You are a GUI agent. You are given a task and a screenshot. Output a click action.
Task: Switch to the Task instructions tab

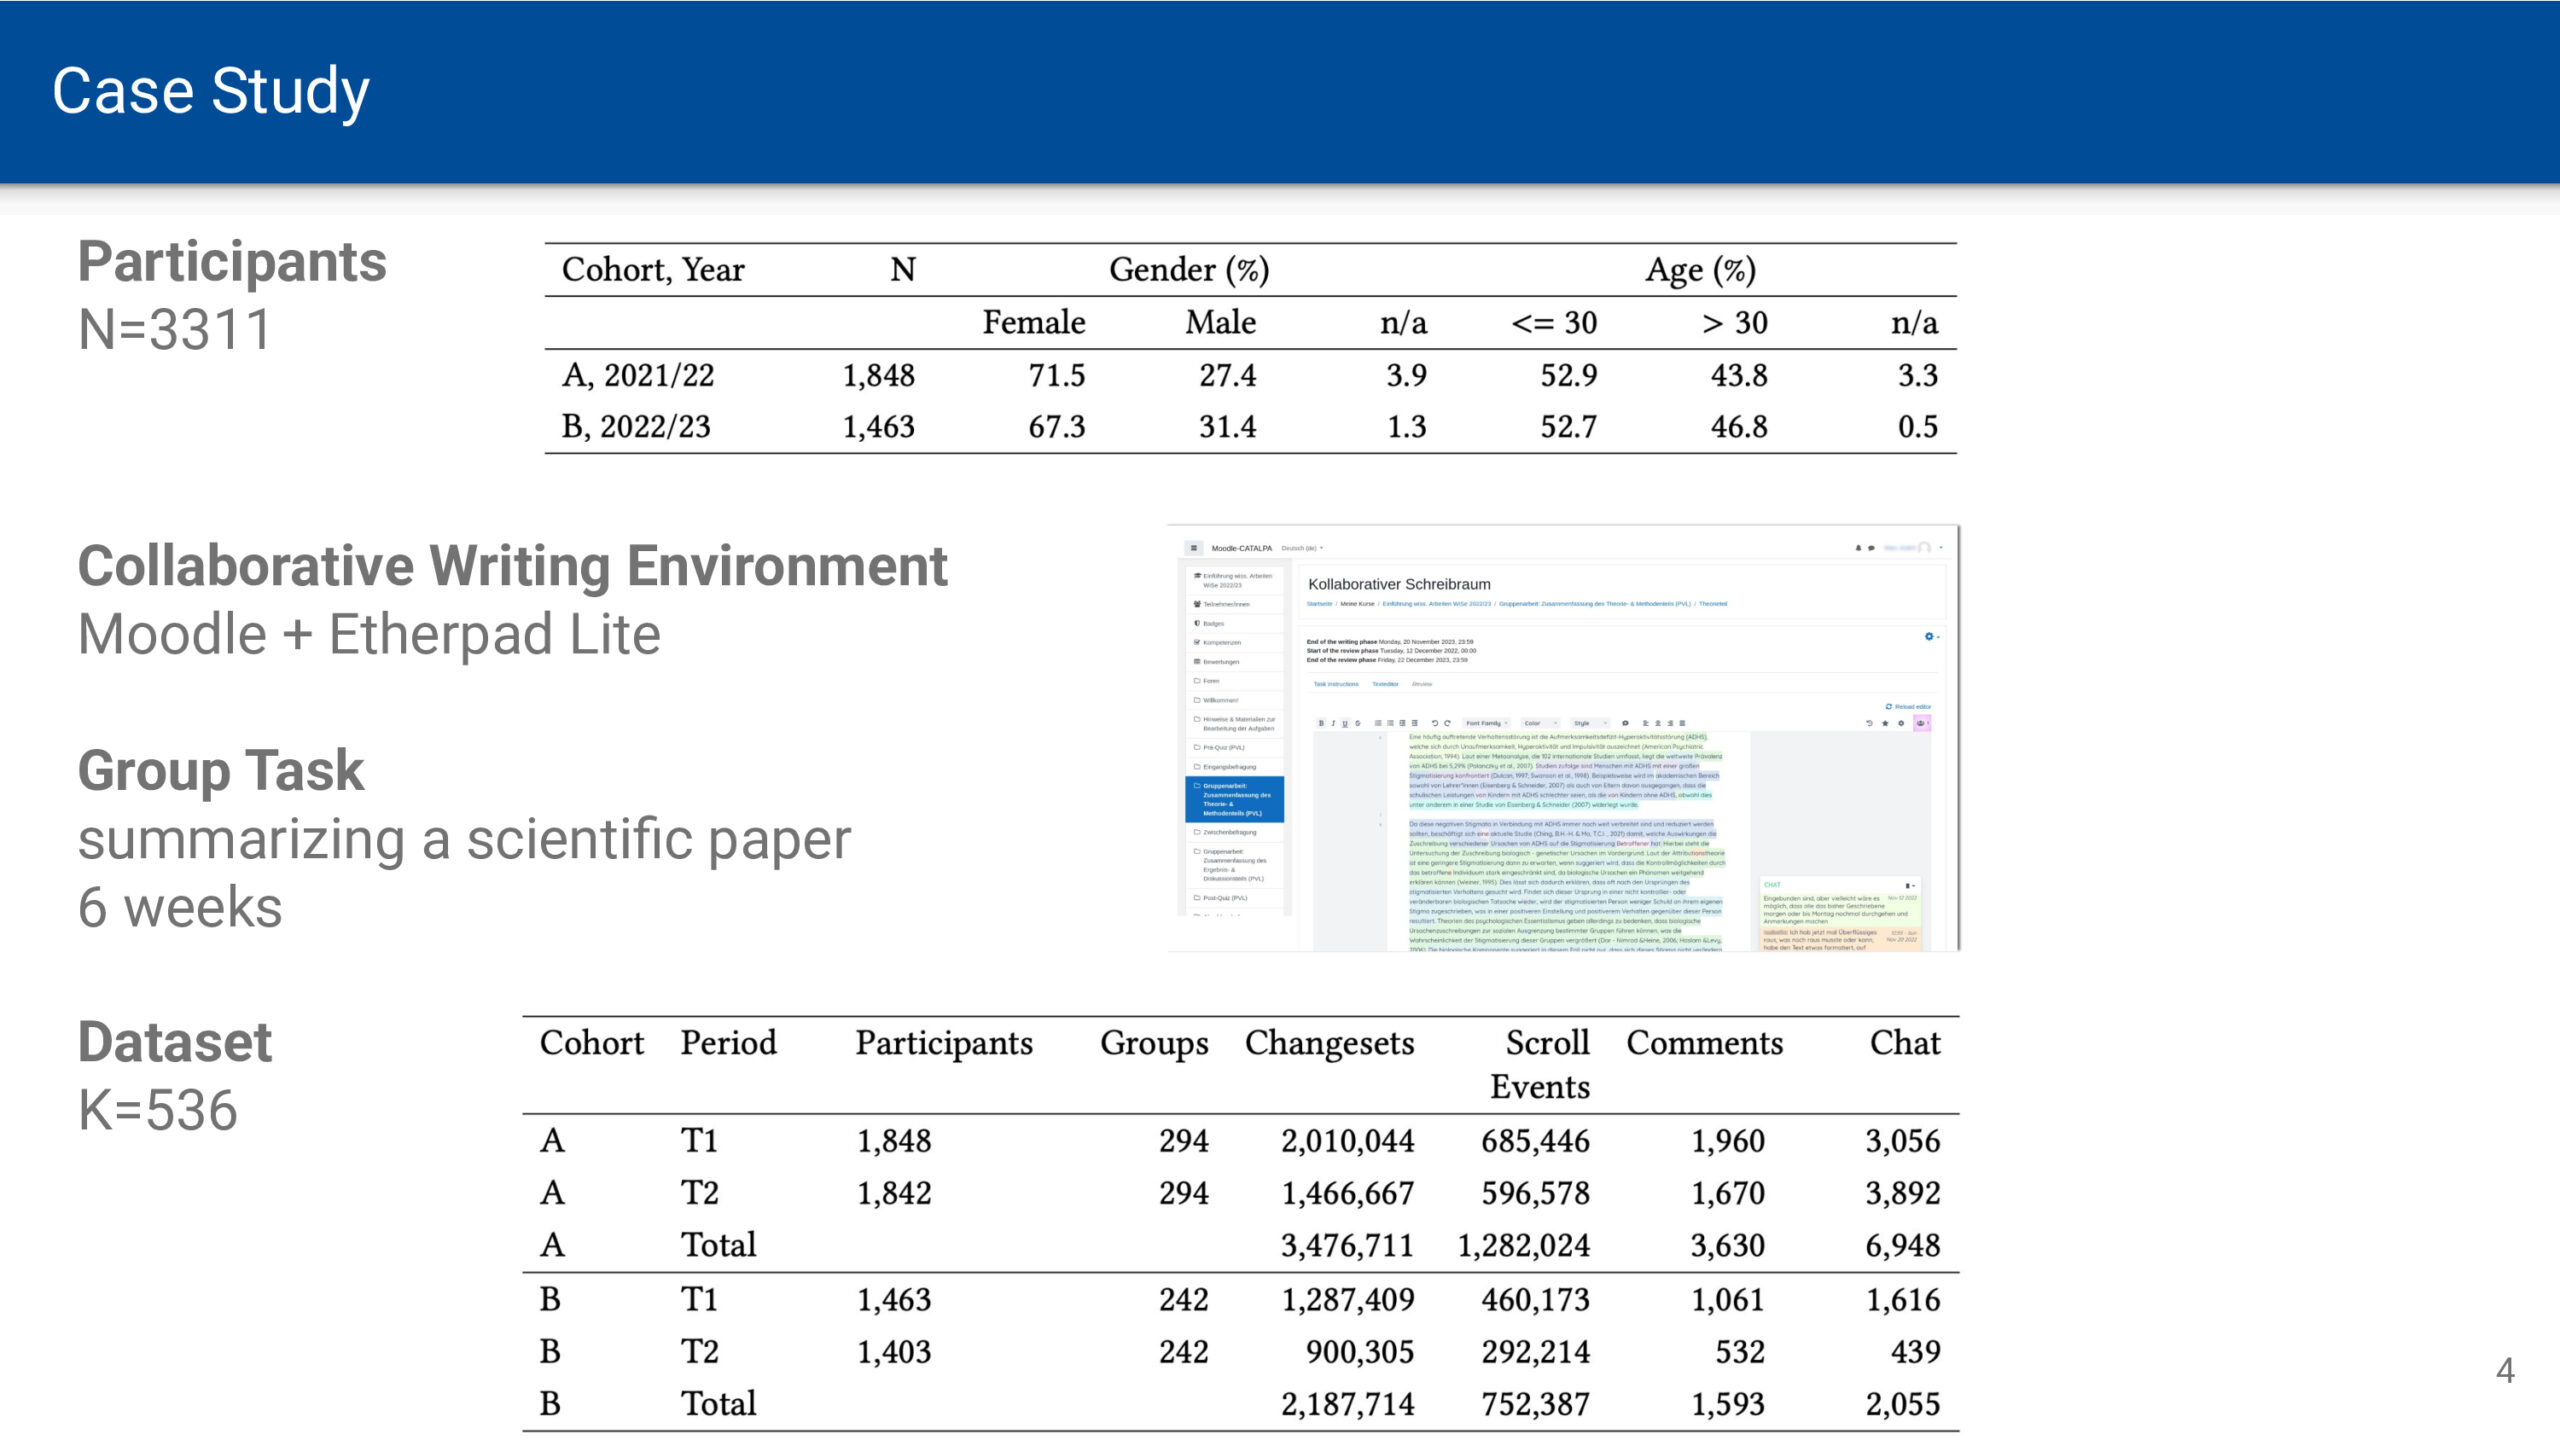[1336, 684]
